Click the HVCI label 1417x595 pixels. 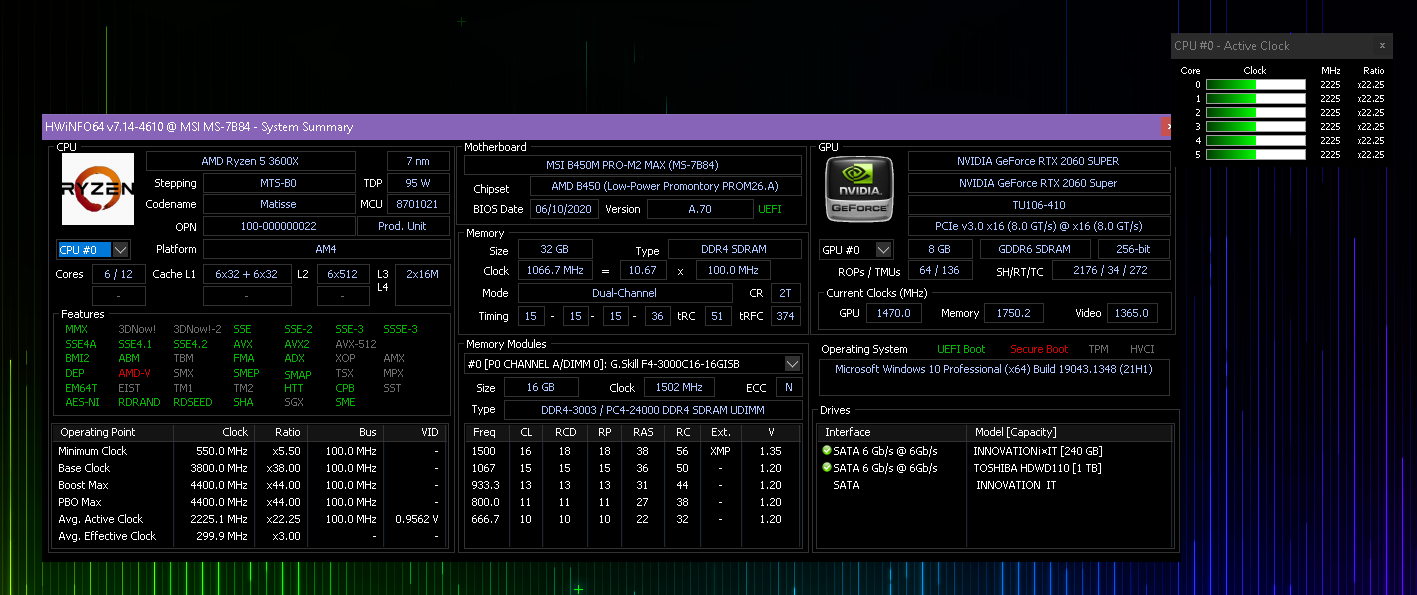(1142, 349)
